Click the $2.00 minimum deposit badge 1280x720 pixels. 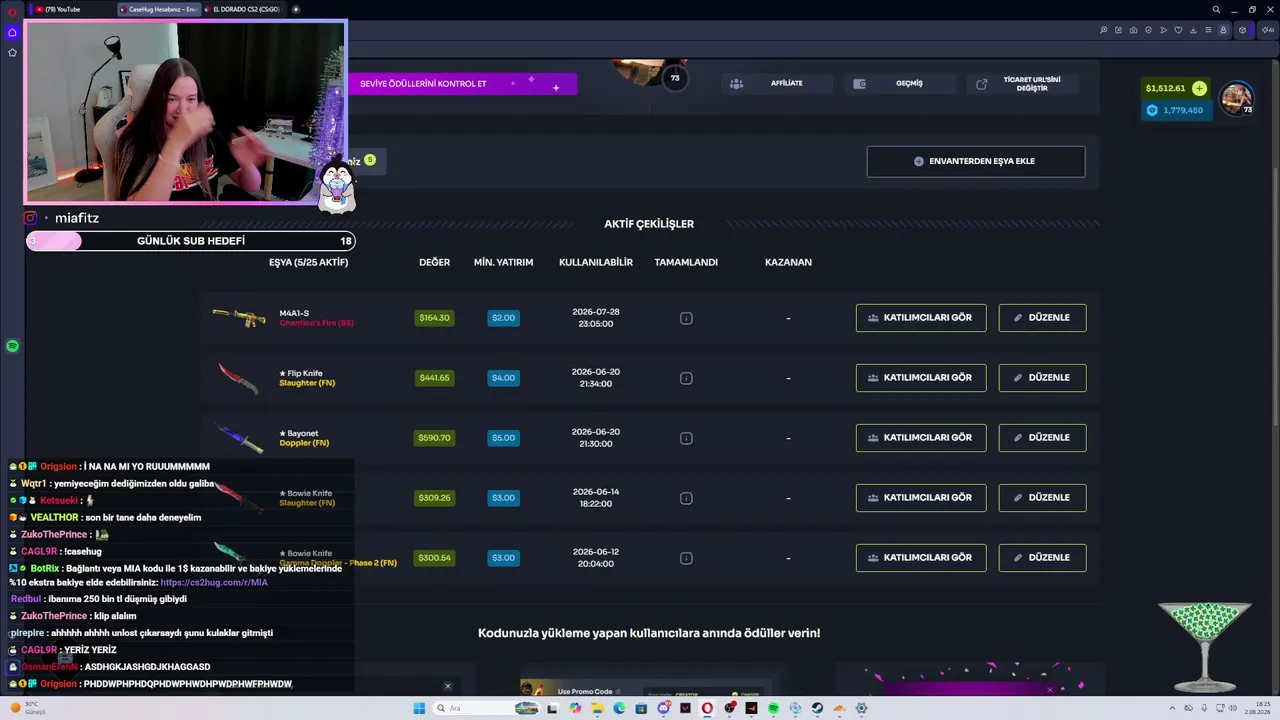pyautogui.click(x=503, y=318)
